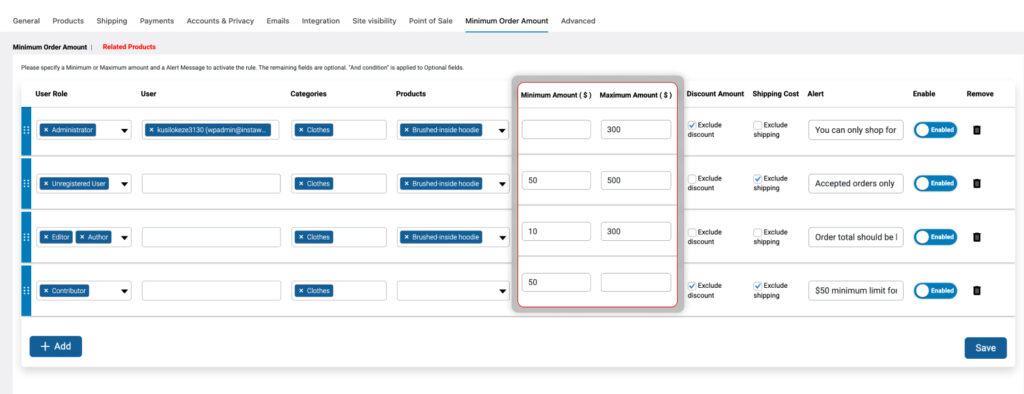The height and width of the screenshot is (394, 1024).
Task: Remove the Editor tag with its x
Action: click(x=46, y=237)
